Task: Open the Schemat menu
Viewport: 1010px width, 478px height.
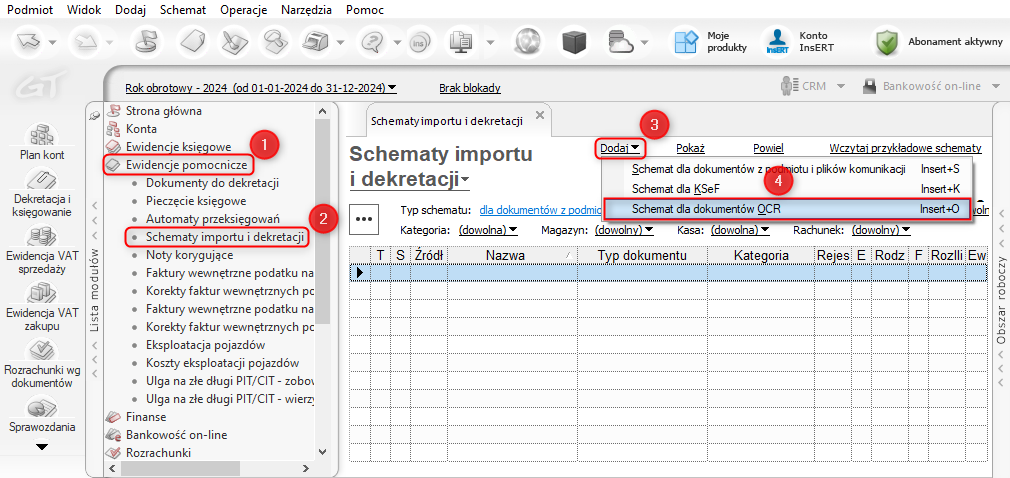Action: pyautogui.click(x=183, y=10)
